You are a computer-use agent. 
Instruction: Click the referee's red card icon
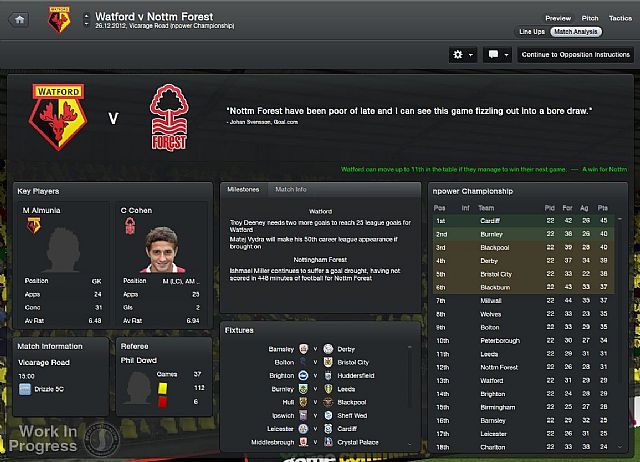160,401
